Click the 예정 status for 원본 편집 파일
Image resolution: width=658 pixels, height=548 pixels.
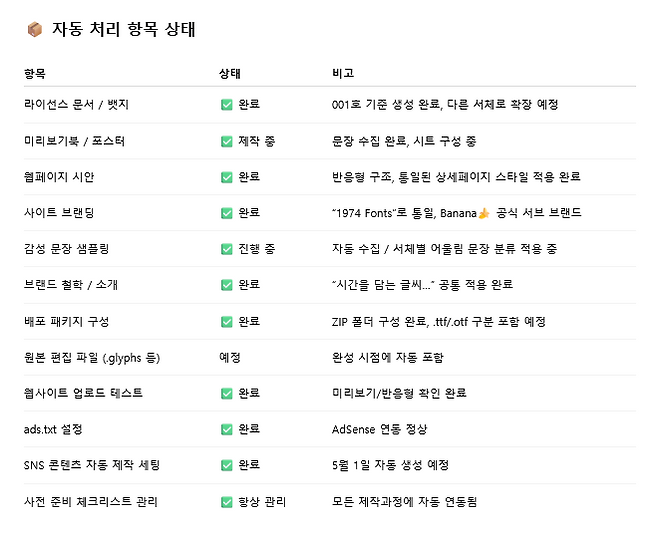[229, 357]
